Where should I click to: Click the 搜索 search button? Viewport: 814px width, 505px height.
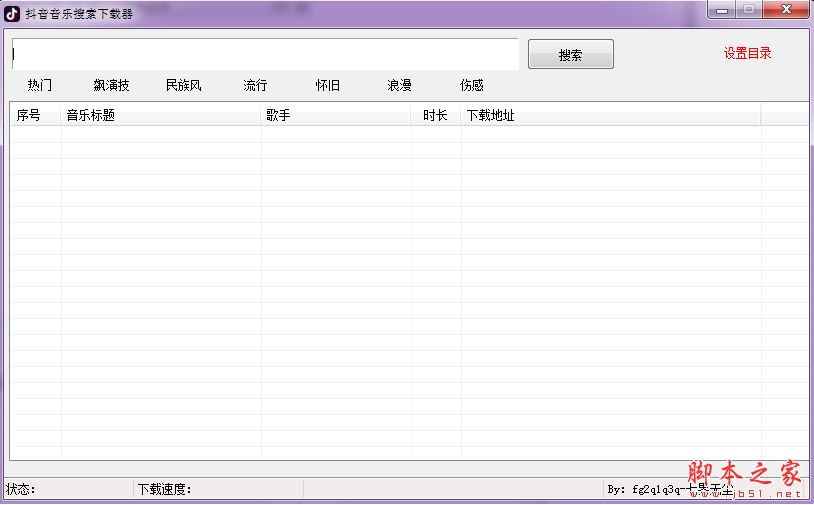[571, 54]
